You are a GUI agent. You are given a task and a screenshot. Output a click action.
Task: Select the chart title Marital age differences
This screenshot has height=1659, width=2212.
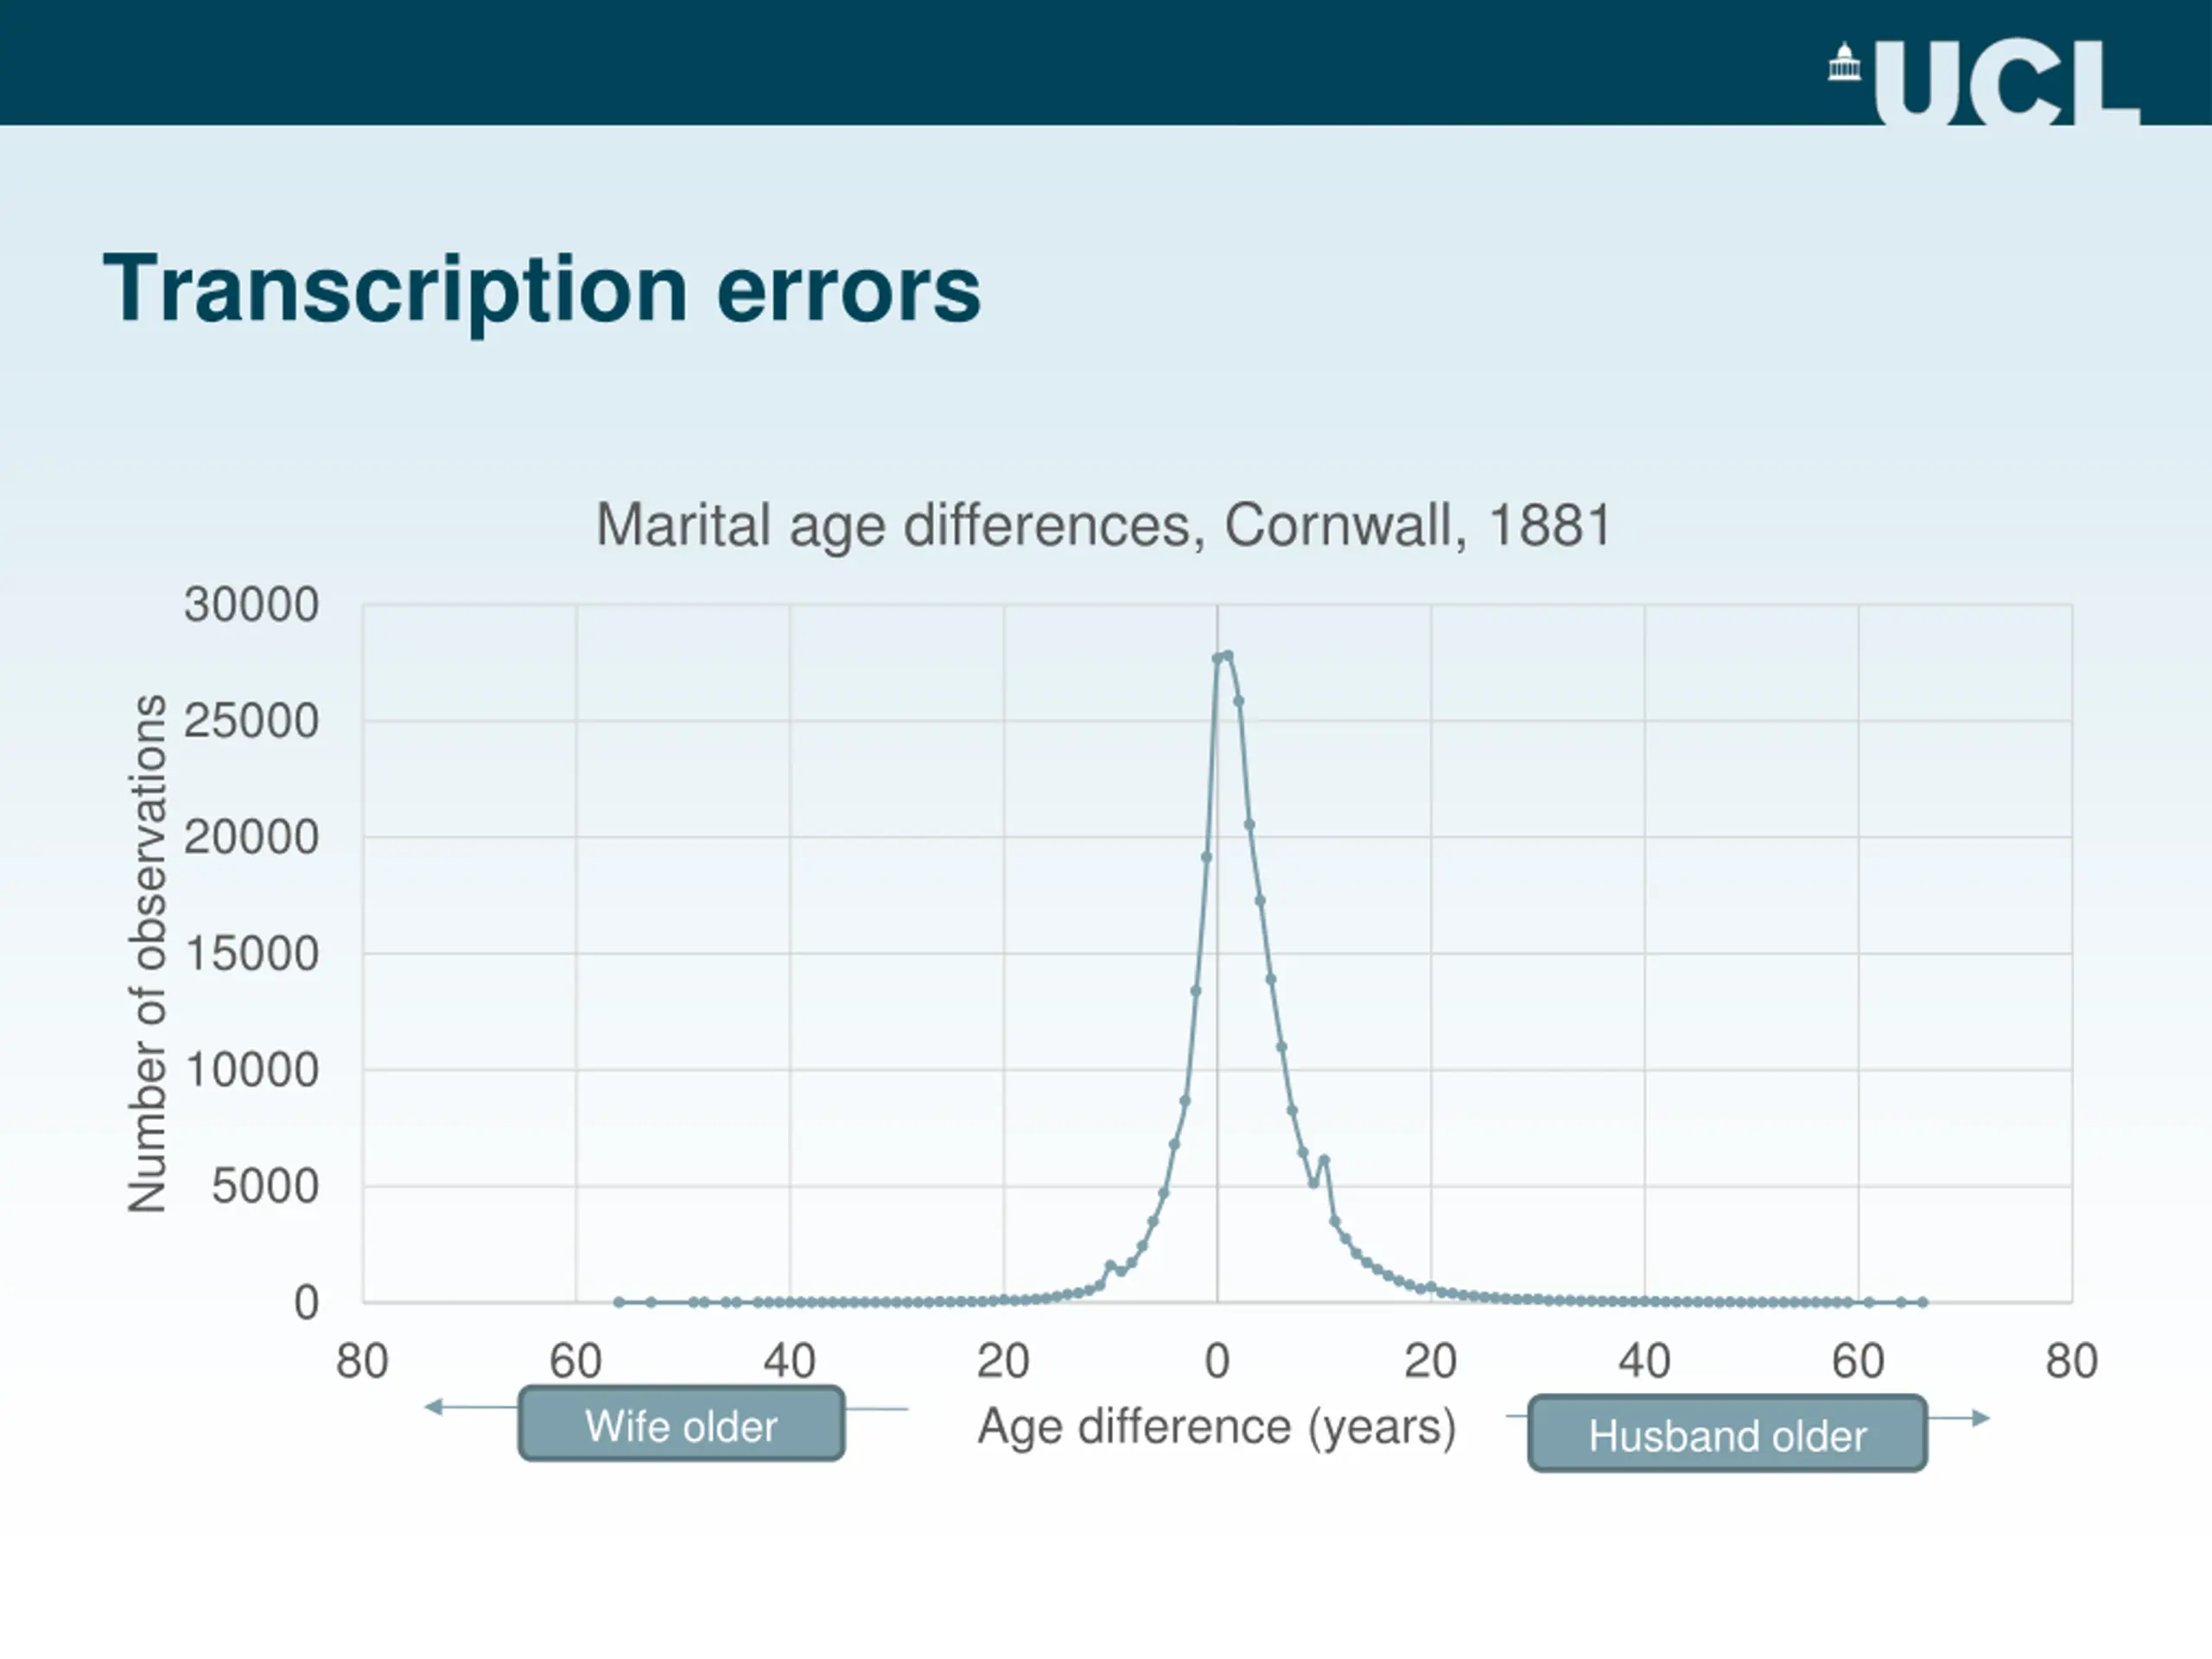pos(1104,524)
